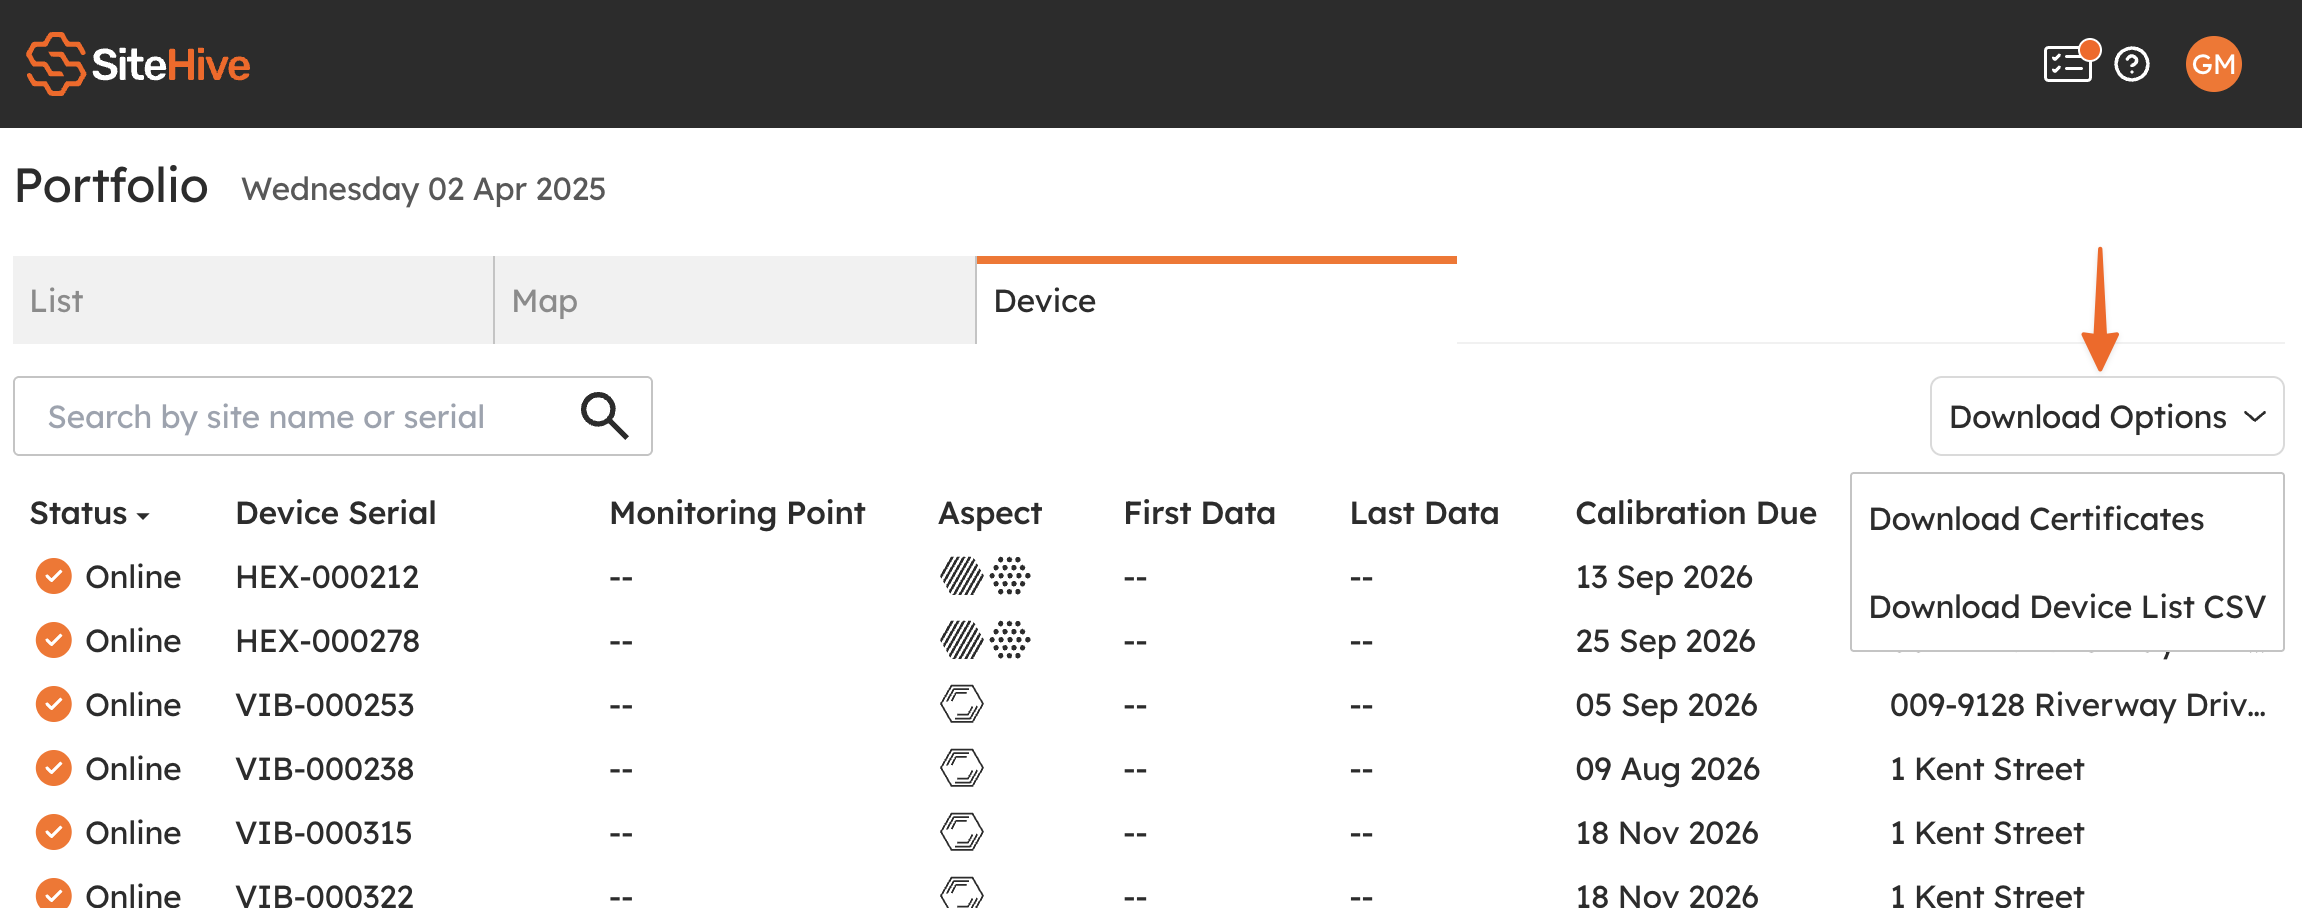Open the GM user avatar menu
Viewport: 2302px width, 908px height.
tap(2213, 64)
